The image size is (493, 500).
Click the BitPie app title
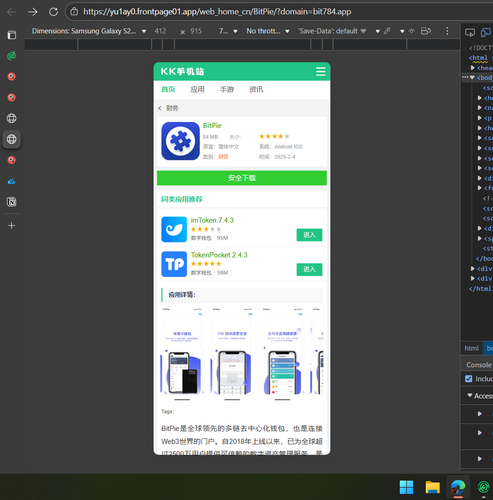212,126
